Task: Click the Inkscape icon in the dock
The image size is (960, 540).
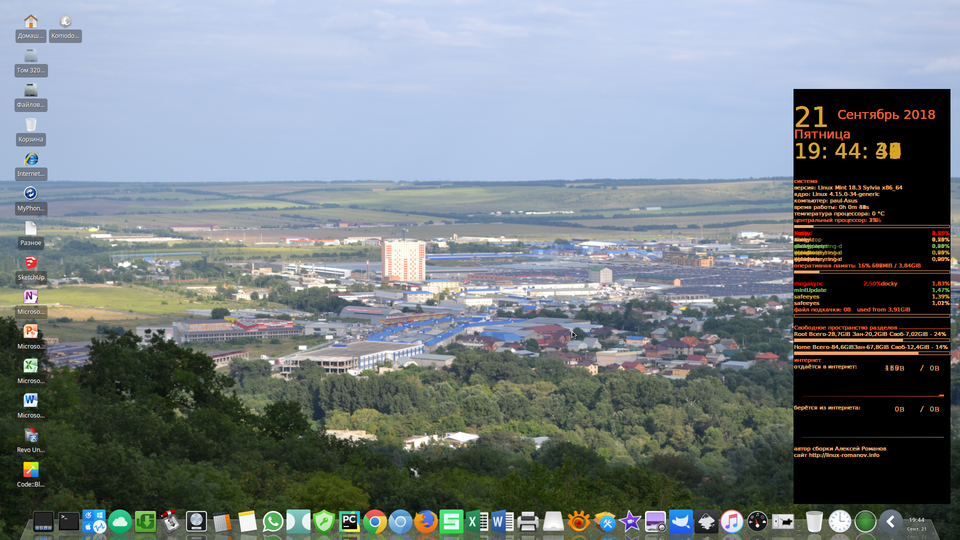Action: point(707,521)
